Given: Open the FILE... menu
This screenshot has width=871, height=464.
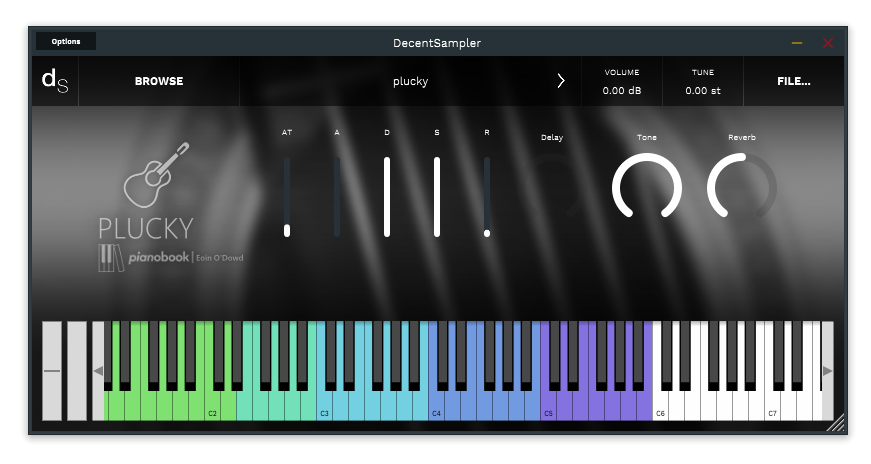Looking at the screenshot, I should pos(793,81).
